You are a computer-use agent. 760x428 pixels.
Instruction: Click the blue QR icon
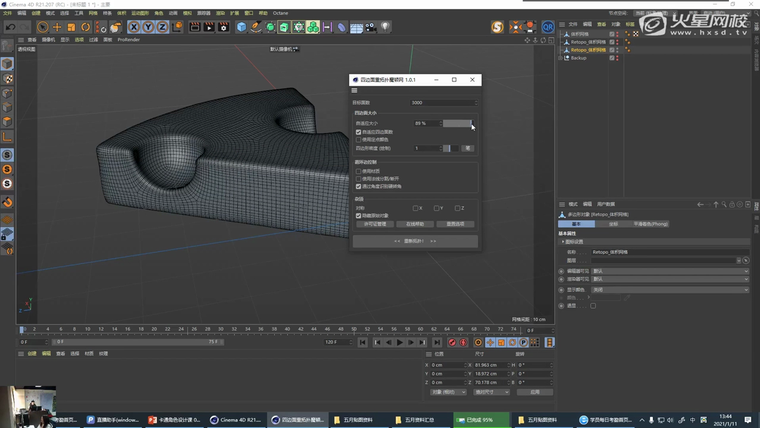click(x=547, y=28)
